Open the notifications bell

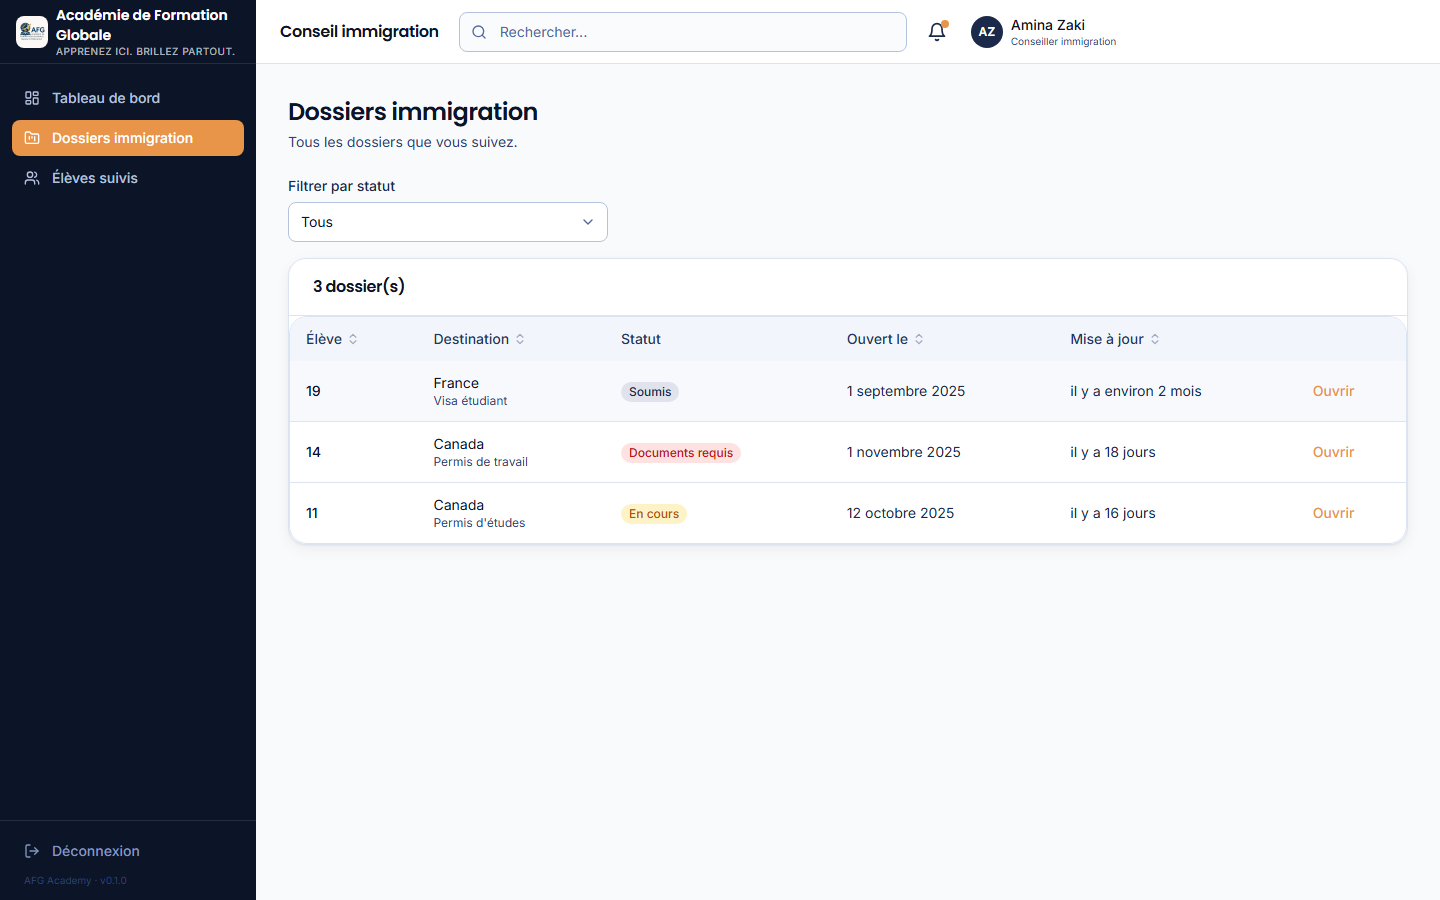pos(937,32)
